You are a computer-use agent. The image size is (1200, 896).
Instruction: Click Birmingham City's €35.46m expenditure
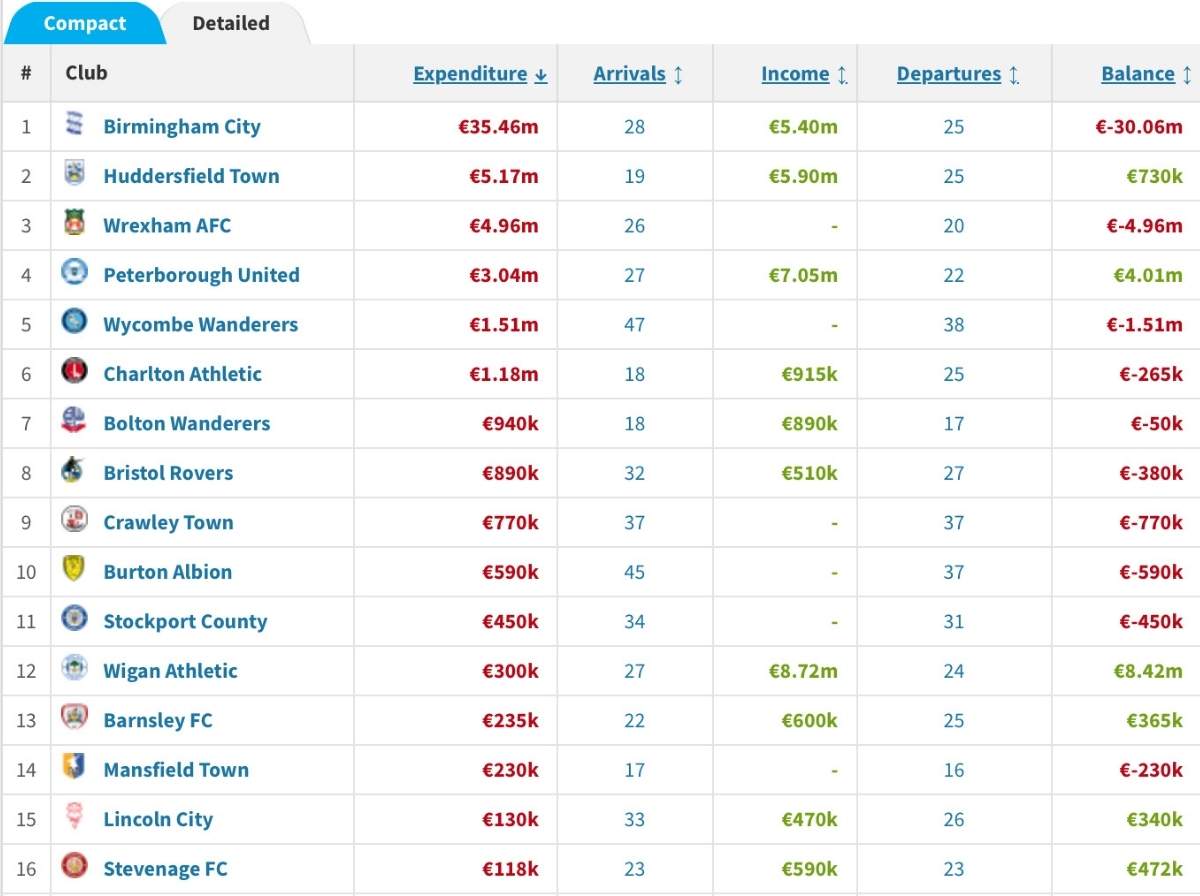click(497, 127)
